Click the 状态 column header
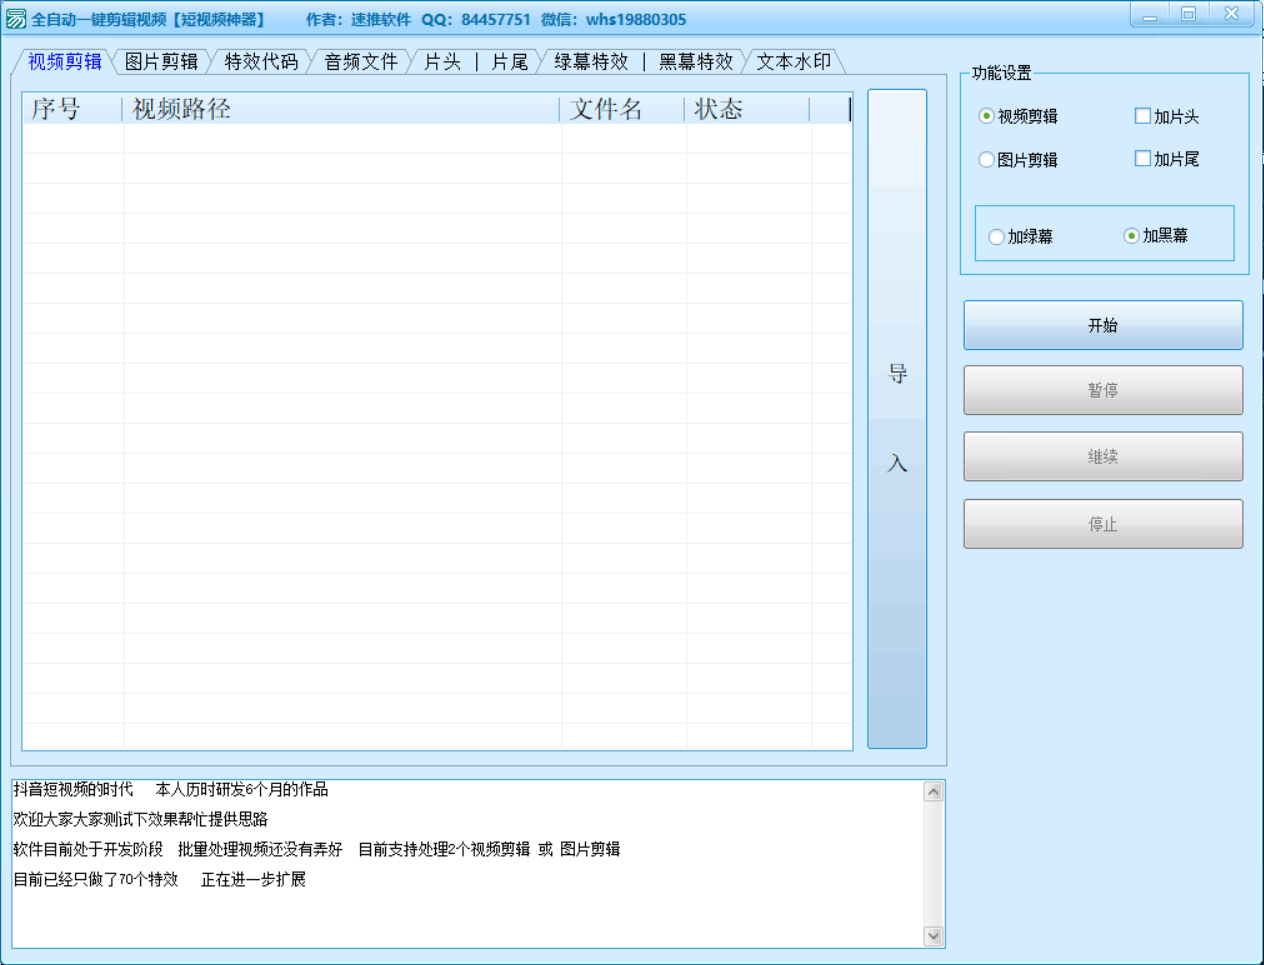Screen dimensions: 1264x965 pyautogui.click(x=746, y=109)
